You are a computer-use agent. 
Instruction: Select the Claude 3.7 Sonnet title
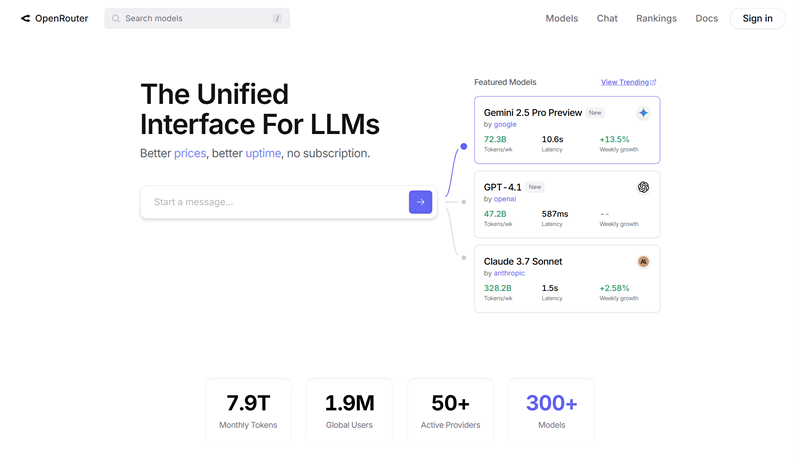tap(523, 262)
